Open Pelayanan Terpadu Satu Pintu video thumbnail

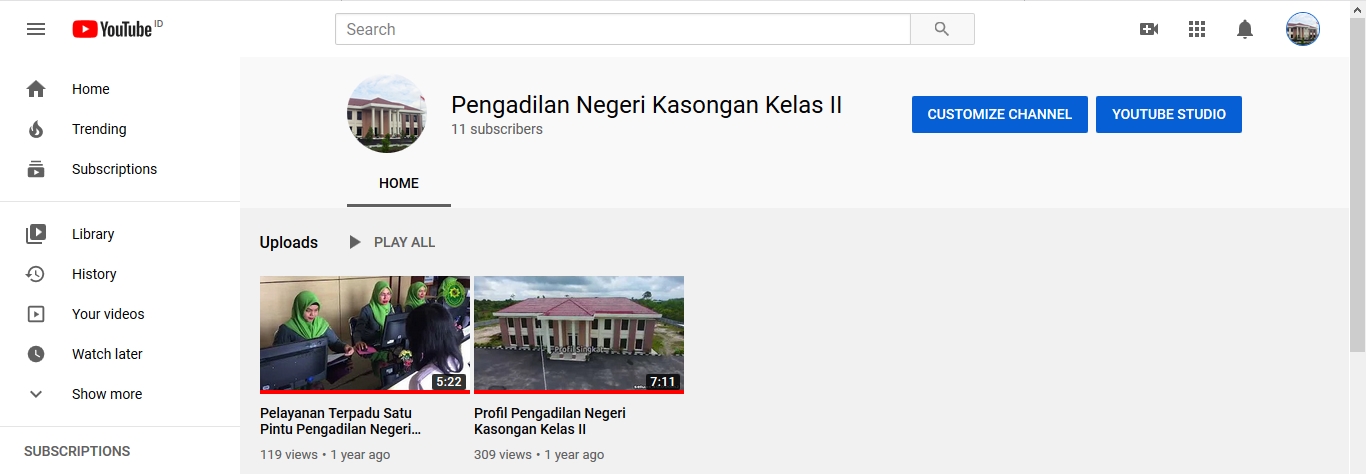[365, 335]
